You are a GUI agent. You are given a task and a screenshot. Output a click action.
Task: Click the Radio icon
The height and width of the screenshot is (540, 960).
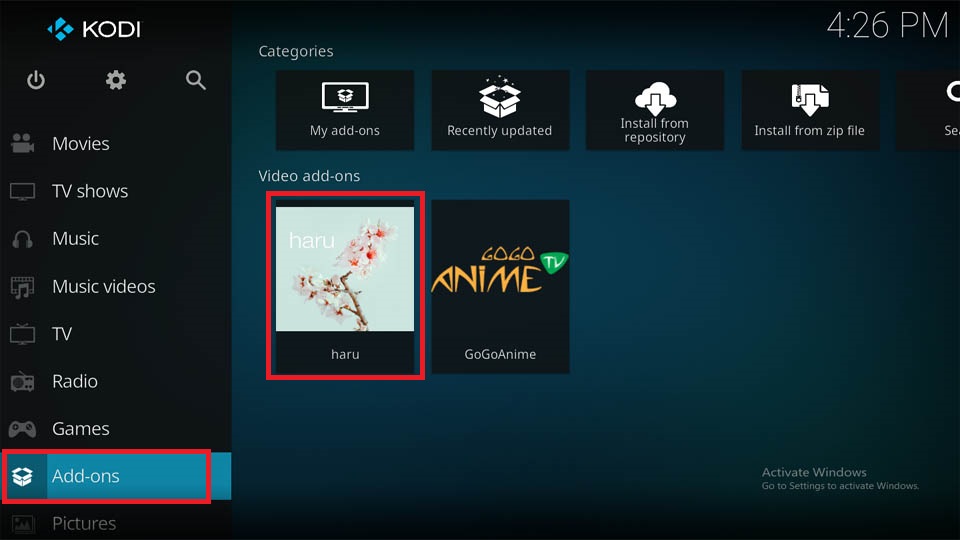23,381
